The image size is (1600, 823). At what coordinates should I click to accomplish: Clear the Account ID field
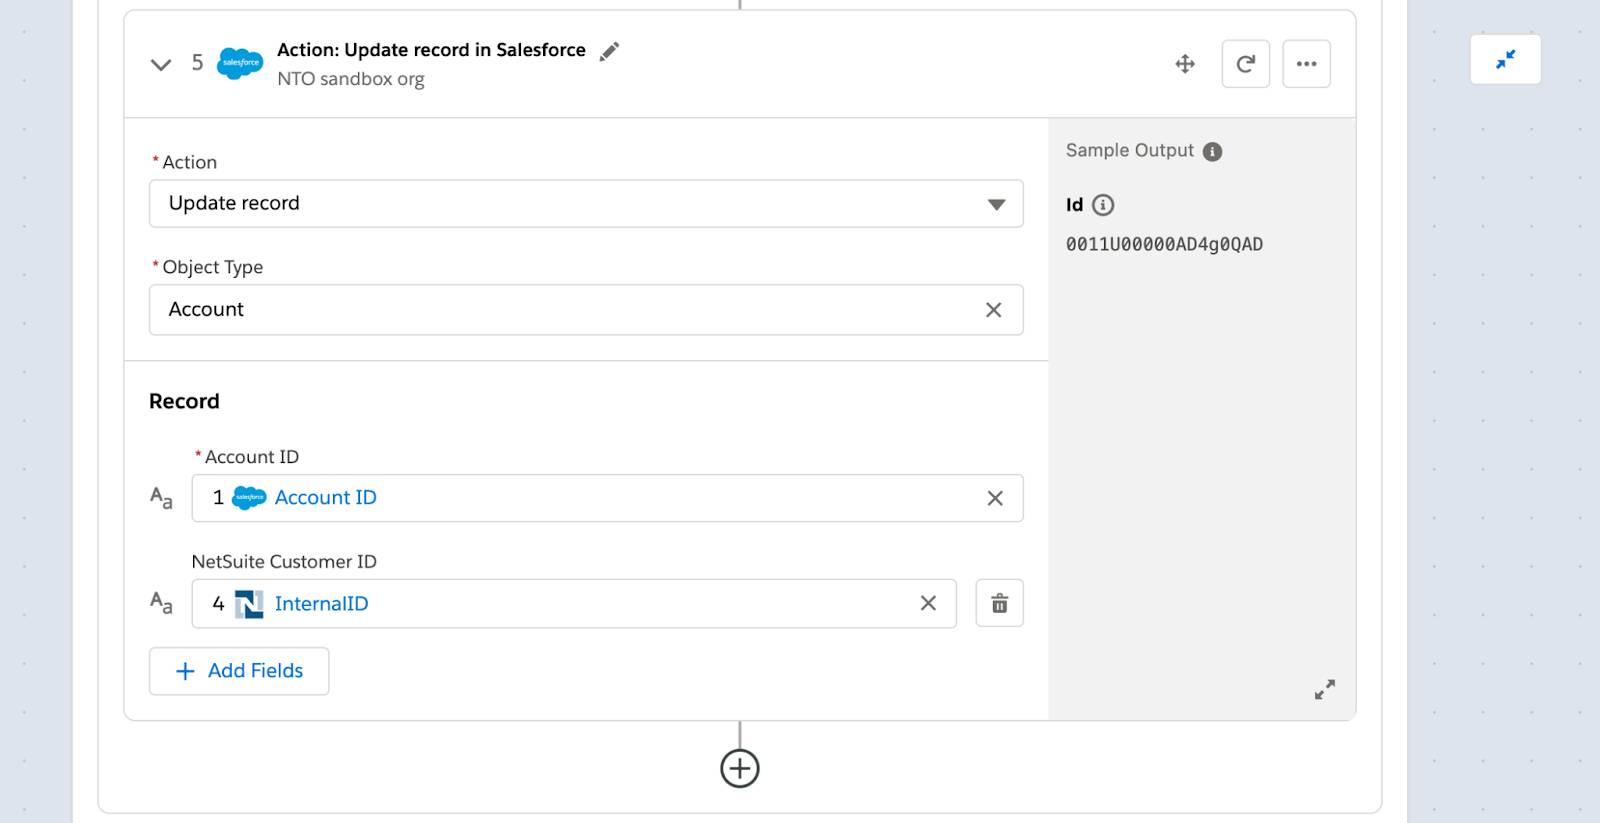(x=995, y=498)
